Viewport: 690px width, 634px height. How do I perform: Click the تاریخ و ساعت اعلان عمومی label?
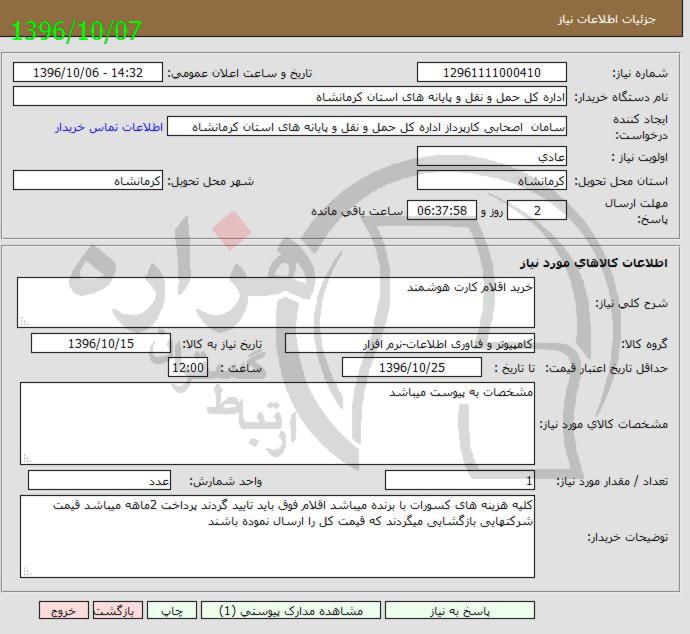240,73
